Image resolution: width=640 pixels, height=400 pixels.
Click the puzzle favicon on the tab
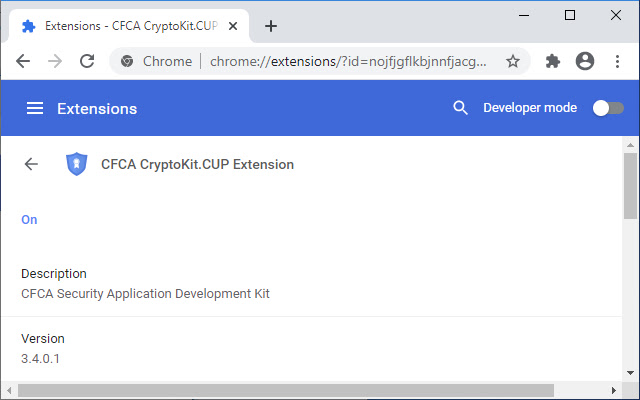click(x=28, y=26)
